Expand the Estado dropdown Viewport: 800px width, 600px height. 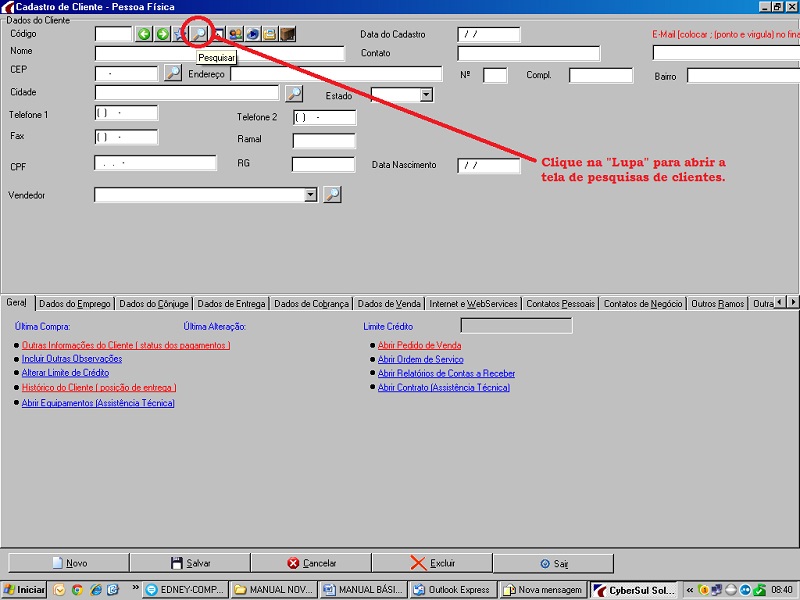click(x=426, y=94)
